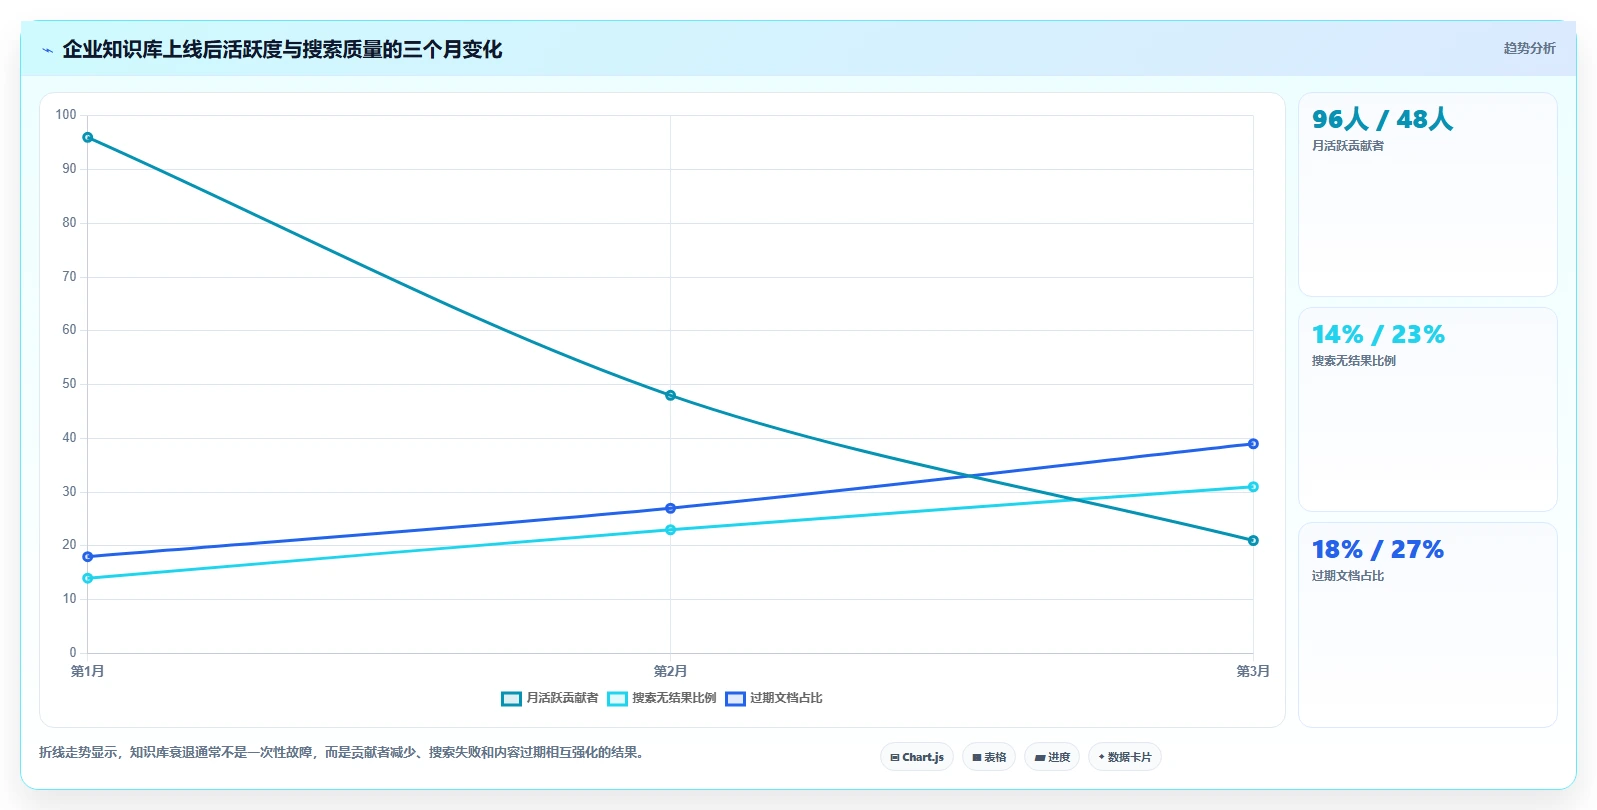
Task: Click the icon on the 表格 chip
Action: point(977,758)
